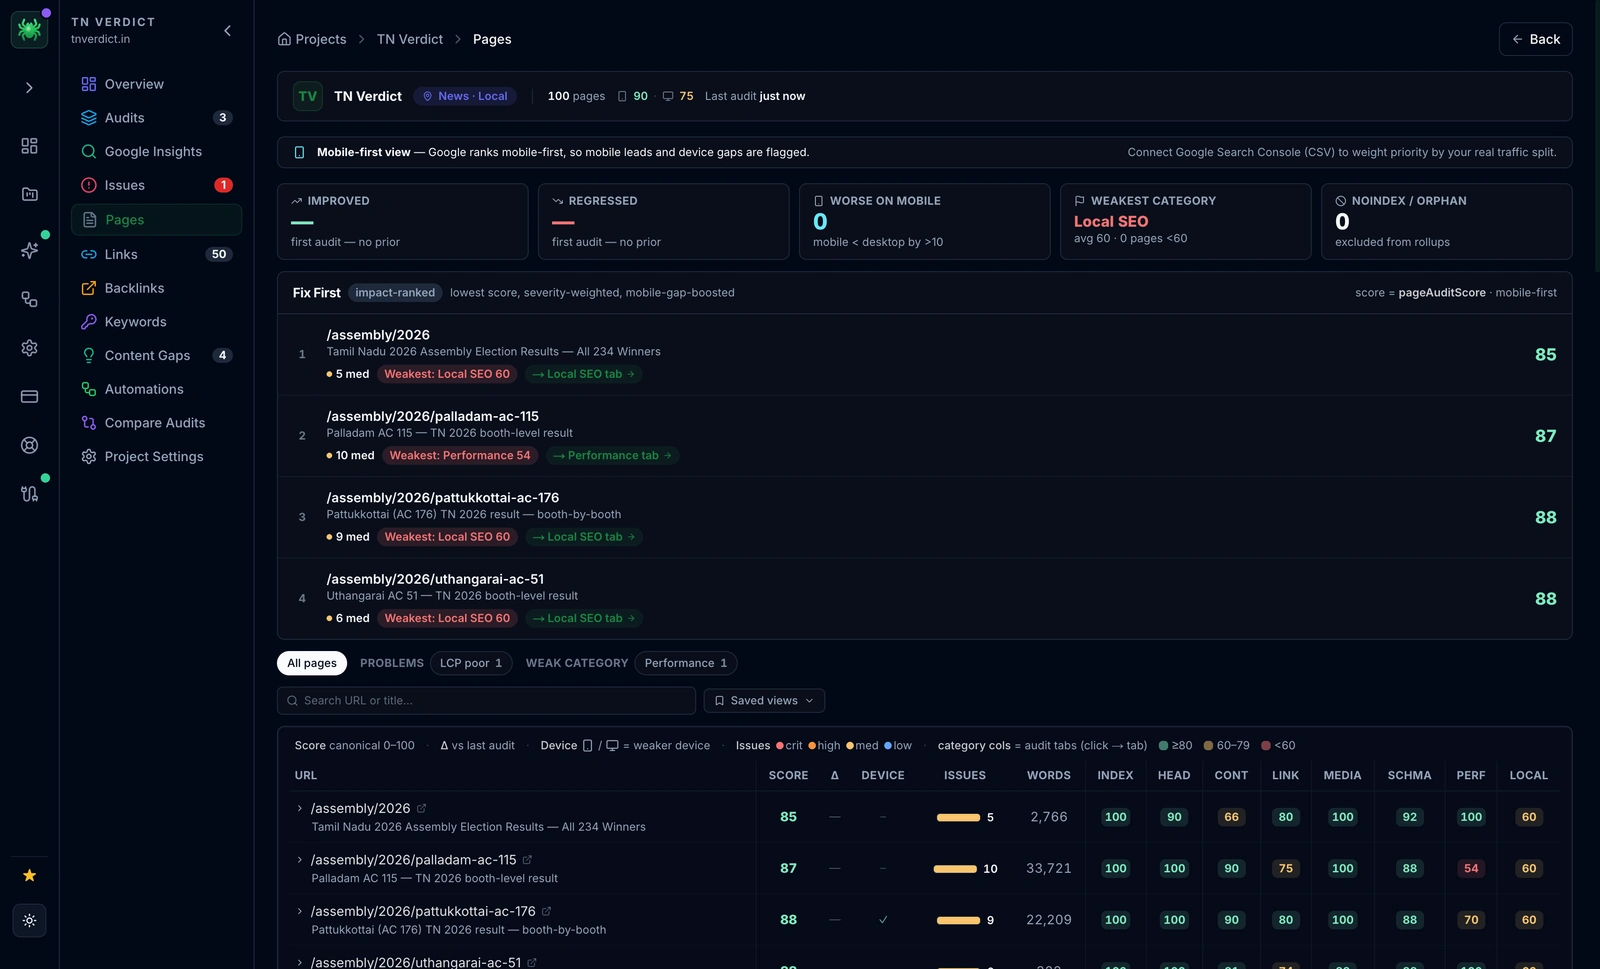This screenshot has width=1600, height=969.
Task: Click the yellow issues bar in the /assembly/2026 row
Action: point(958,818)
